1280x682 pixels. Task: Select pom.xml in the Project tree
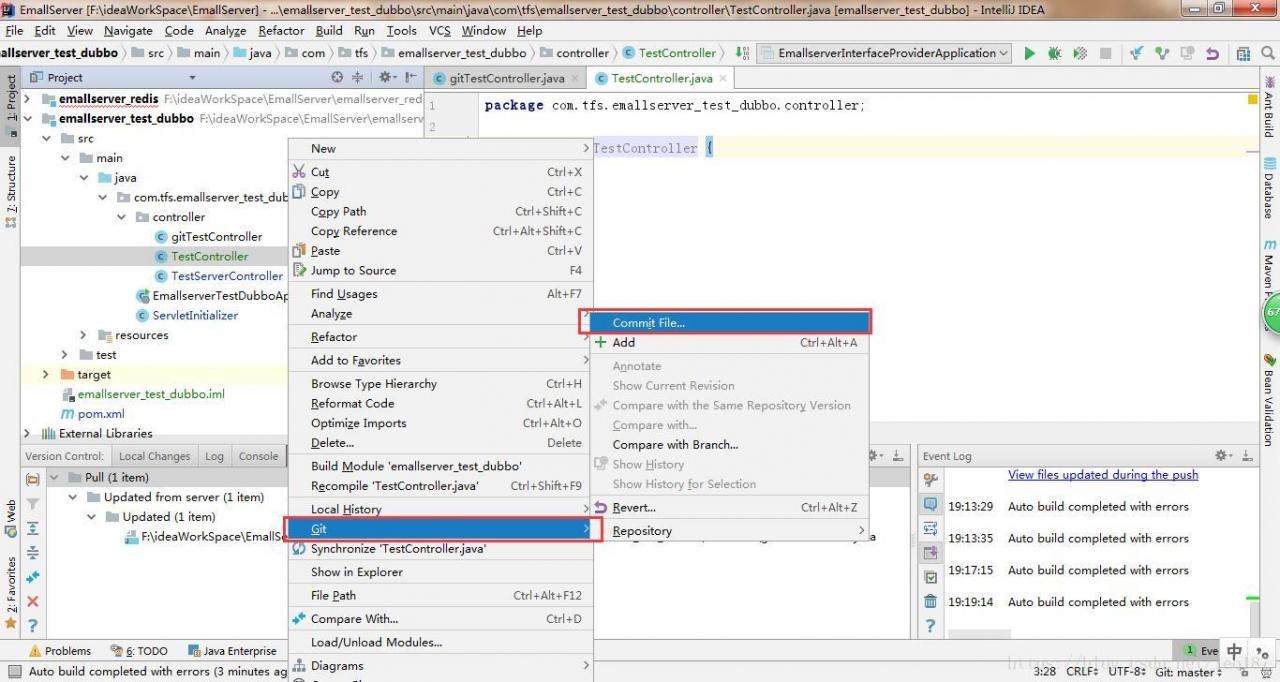(101, 414)
